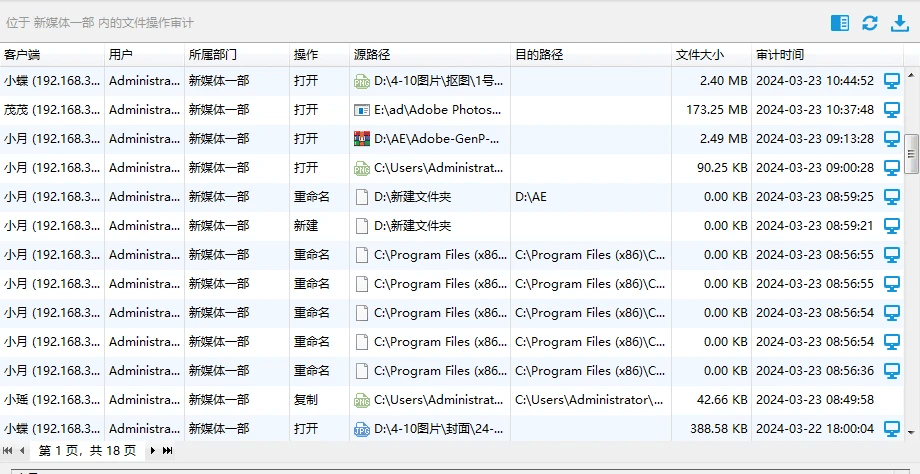Open monitor icon for the 08:59:21 row
The height and width of the screenshot is (474, 920).
(x=892, y=226)
